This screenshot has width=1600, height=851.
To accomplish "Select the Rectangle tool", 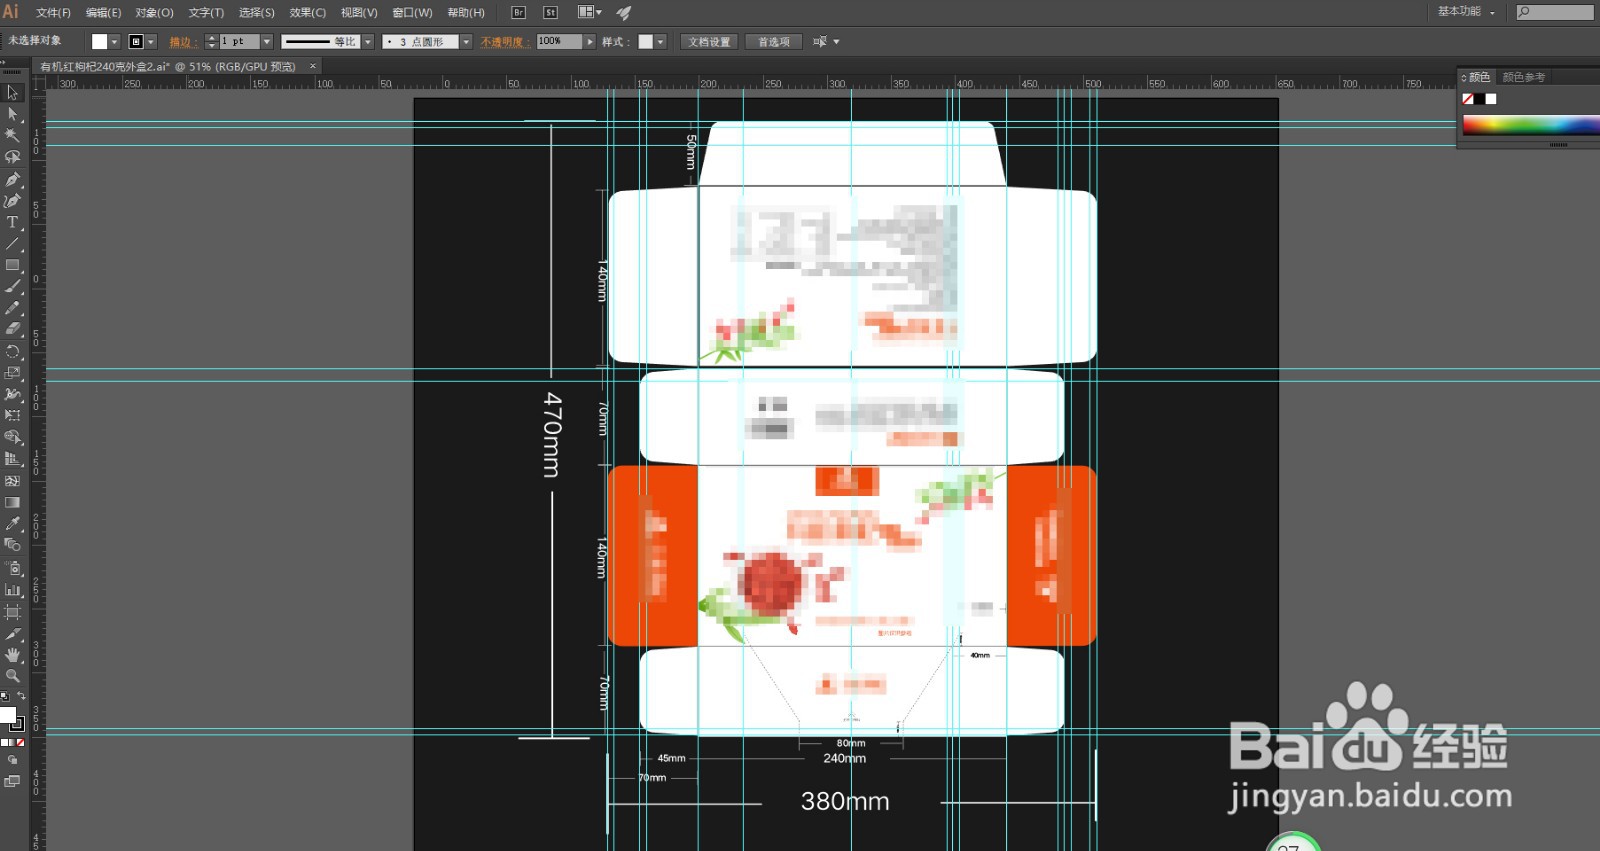I will [x=12, y=265].
